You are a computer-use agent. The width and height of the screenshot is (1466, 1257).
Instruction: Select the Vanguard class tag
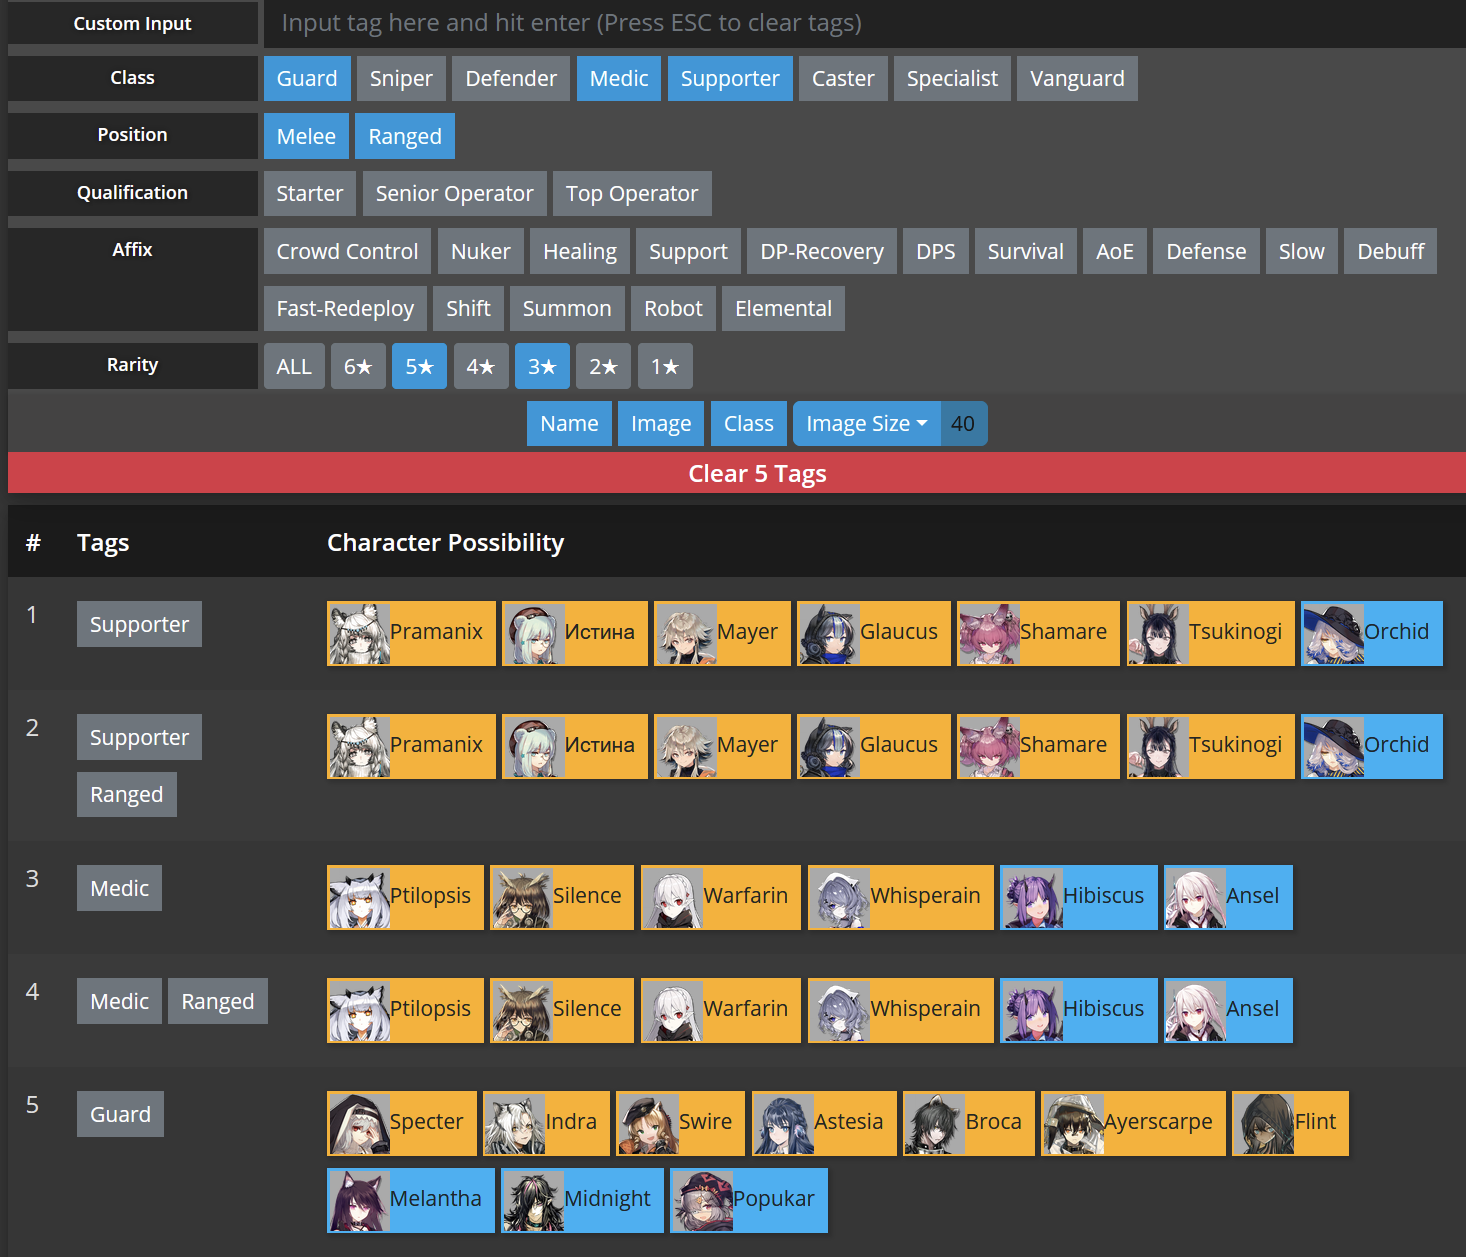click(1077, 78)
